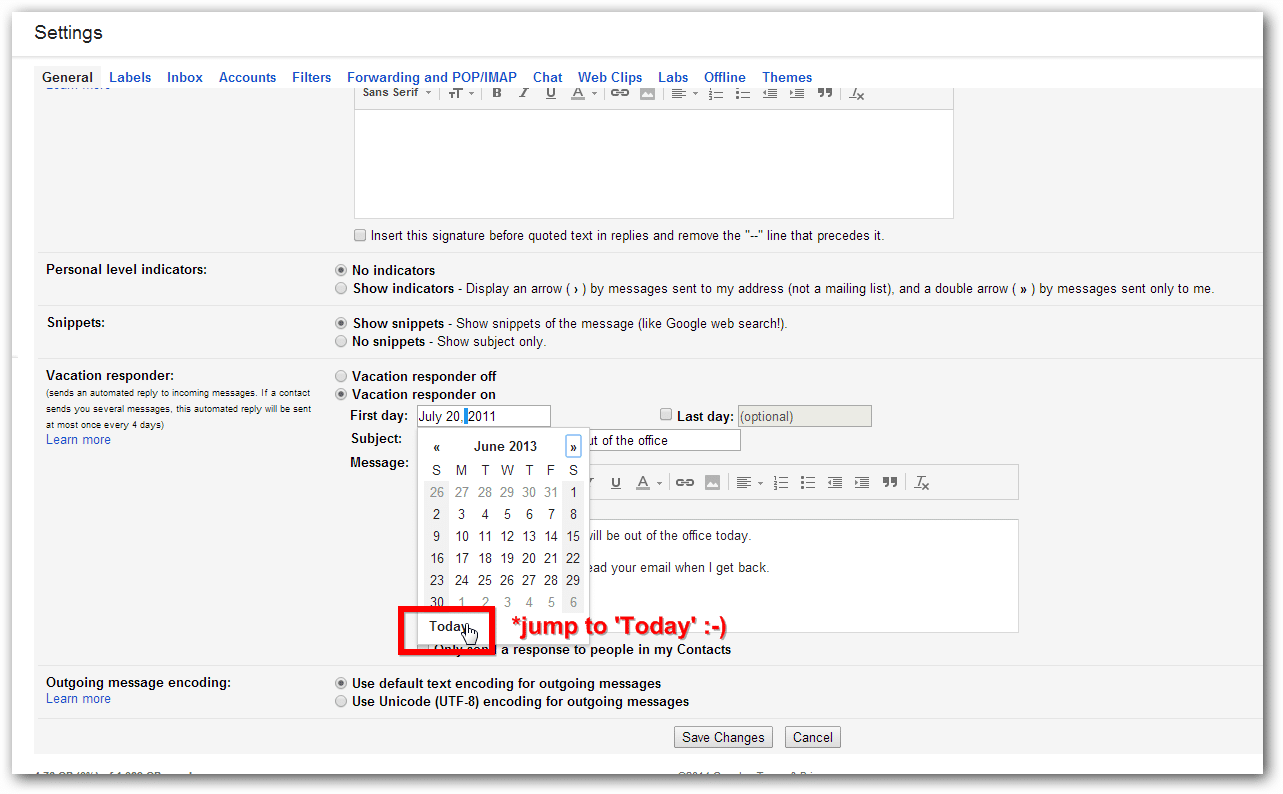This screenshot has width=1283, height=794.
Task: Switch to the Filters tab
Action: pyautogui.click(x=311, y=77)
